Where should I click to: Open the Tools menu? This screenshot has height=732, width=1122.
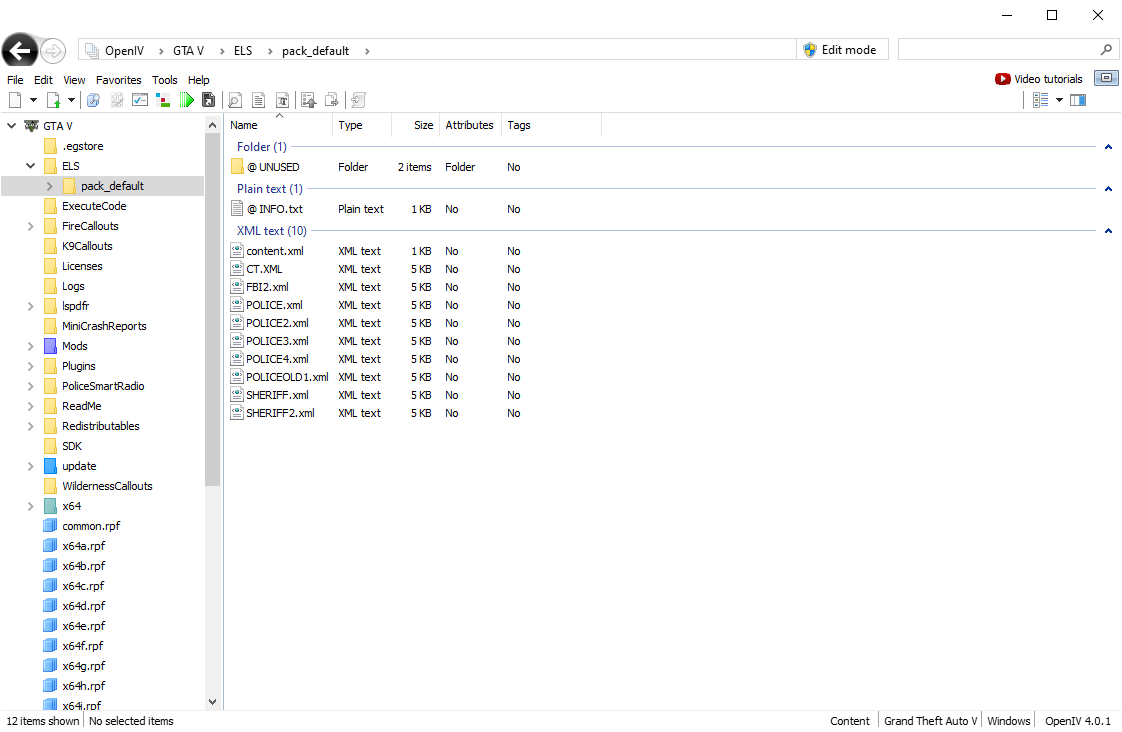tap(165, 80)
